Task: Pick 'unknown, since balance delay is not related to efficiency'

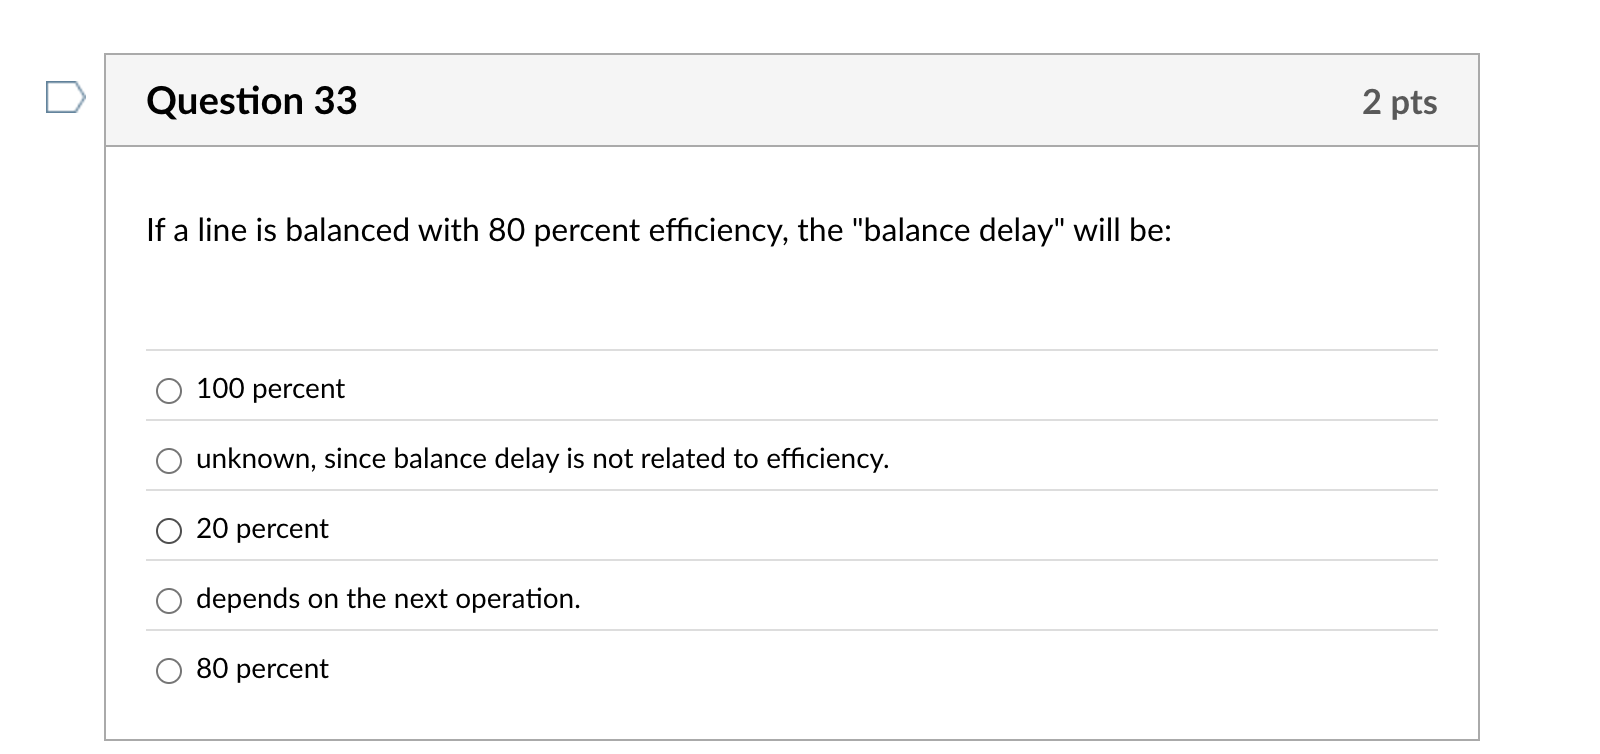Action: [x=169, y=461]
